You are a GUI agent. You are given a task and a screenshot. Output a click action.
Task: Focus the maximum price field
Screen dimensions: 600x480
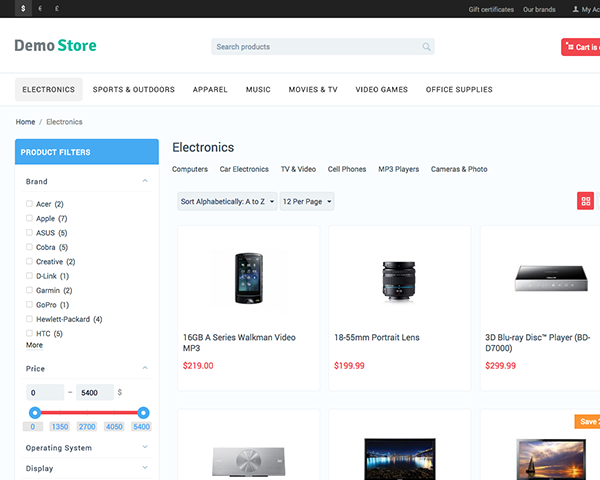click(95, 392)
